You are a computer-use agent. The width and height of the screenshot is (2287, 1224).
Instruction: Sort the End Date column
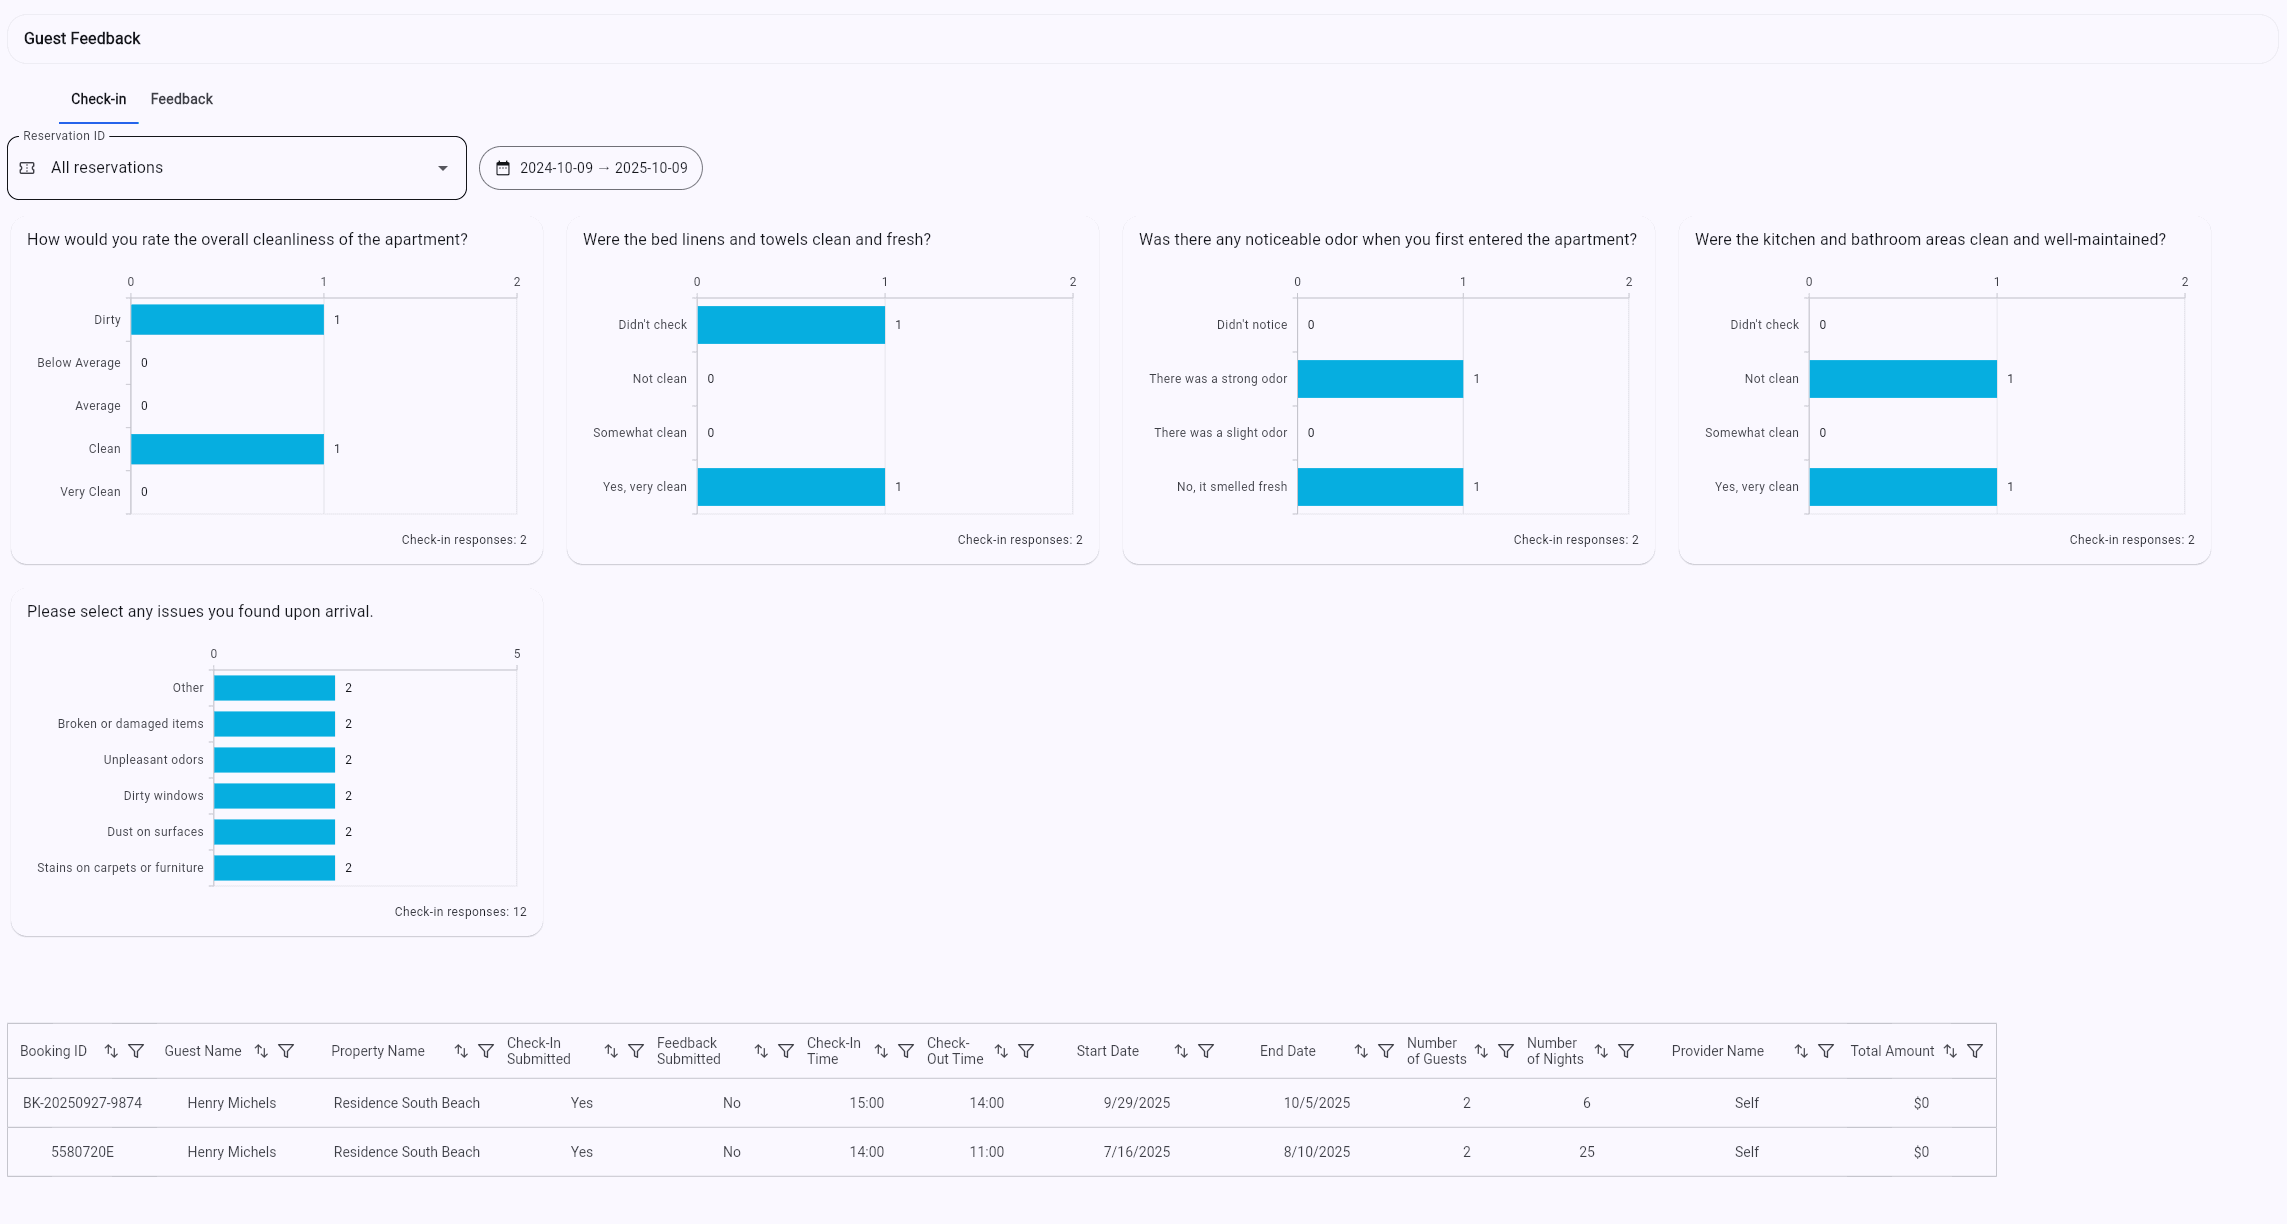tap(1361, 1051)
